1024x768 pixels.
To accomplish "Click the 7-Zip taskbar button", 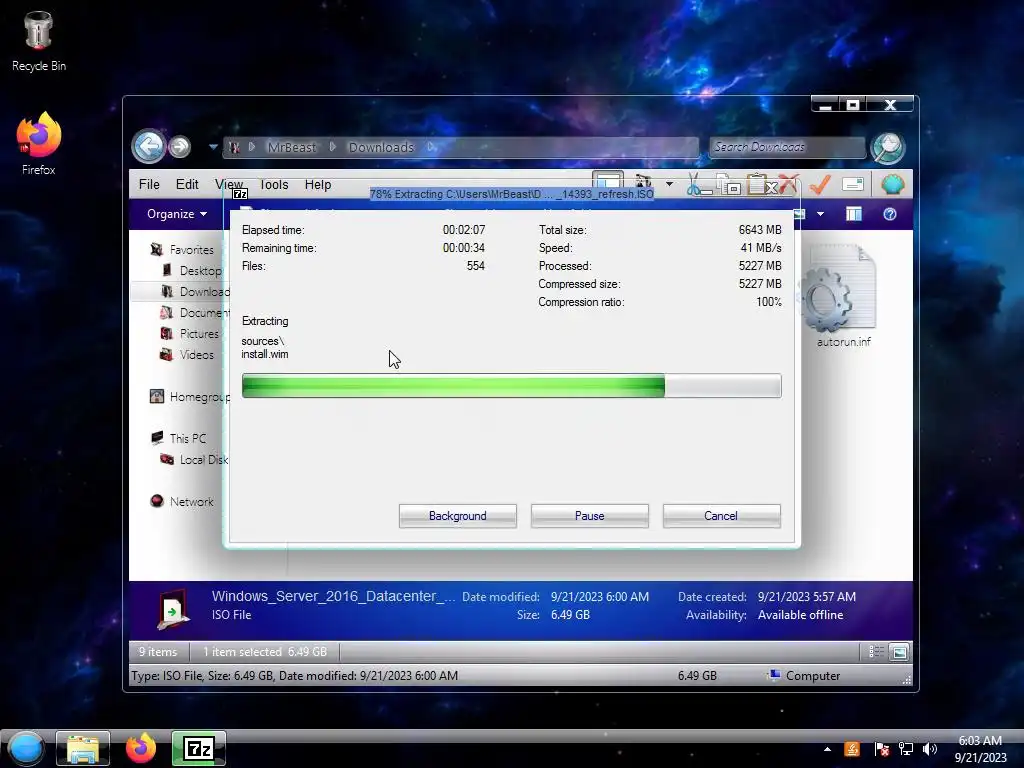I will [199, 748].
